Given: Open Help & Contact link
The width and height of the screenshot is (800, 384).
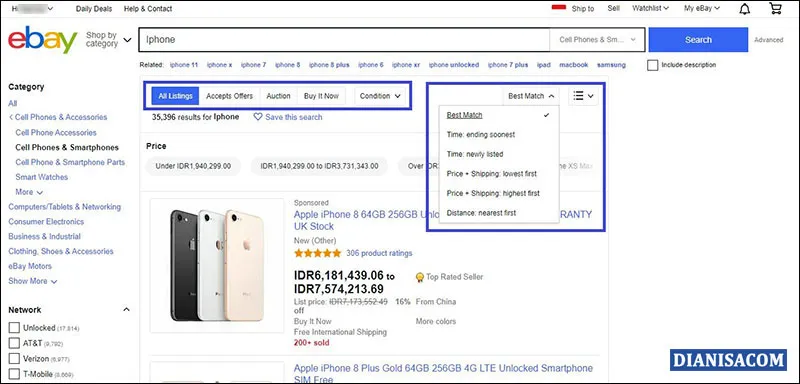Looking at the screenshot, I should point(148,9).
